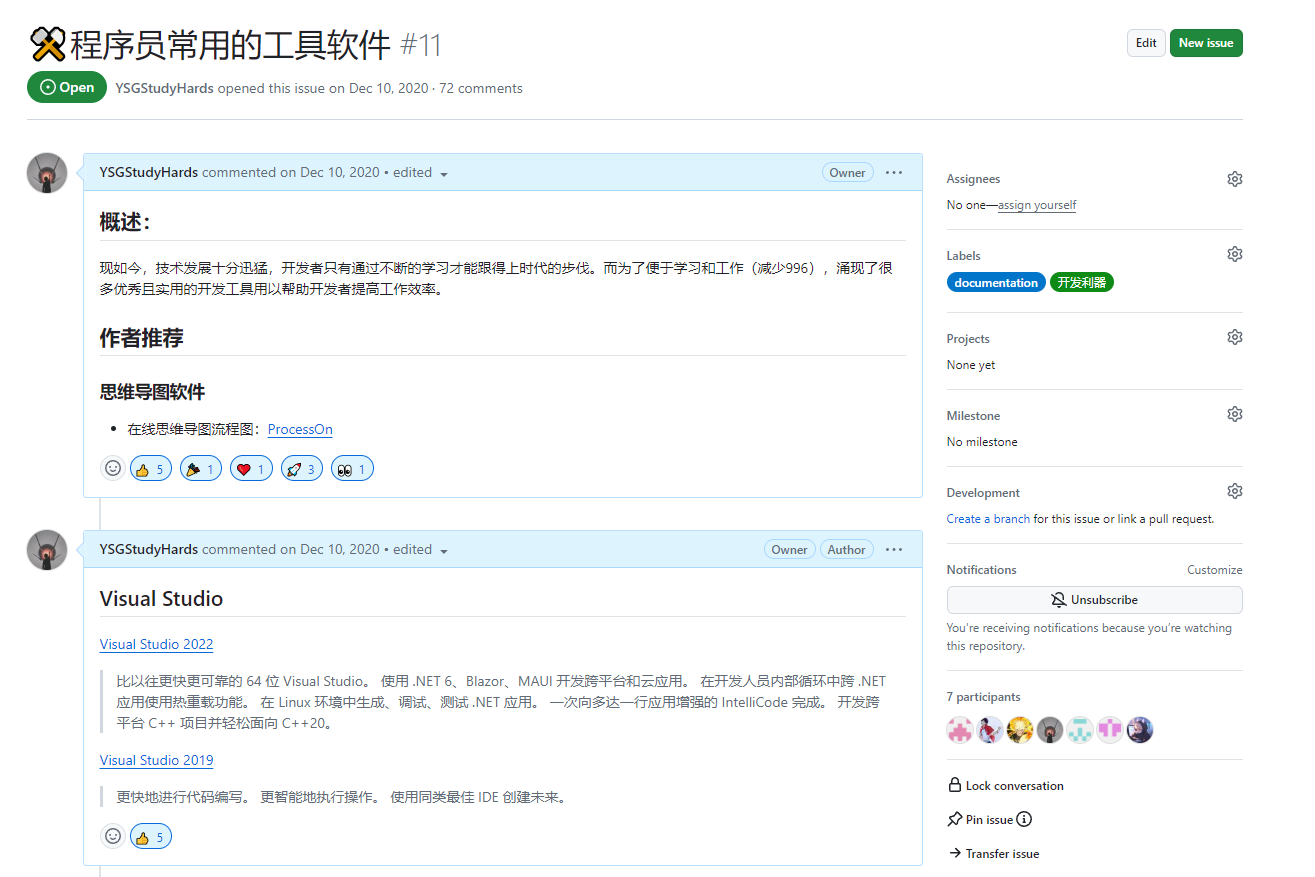Add a reaction with the smiley icon on the Visual Studio comment
Image resolution: width=1315 pixels, height=877 pixels.
coord(113,836)
